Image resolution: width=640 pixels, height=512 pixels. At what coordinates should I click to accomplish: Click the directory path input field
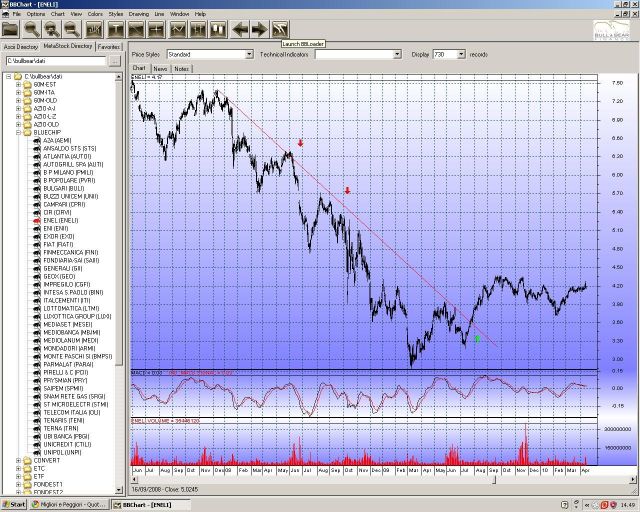coord(56,61)
